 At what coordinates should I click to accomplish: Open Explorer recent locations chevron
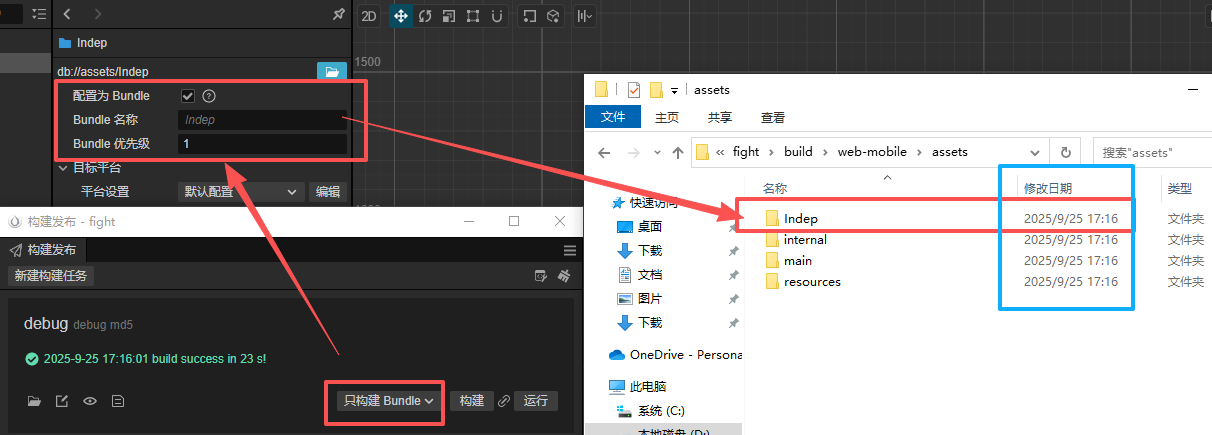tap(657, 153)
